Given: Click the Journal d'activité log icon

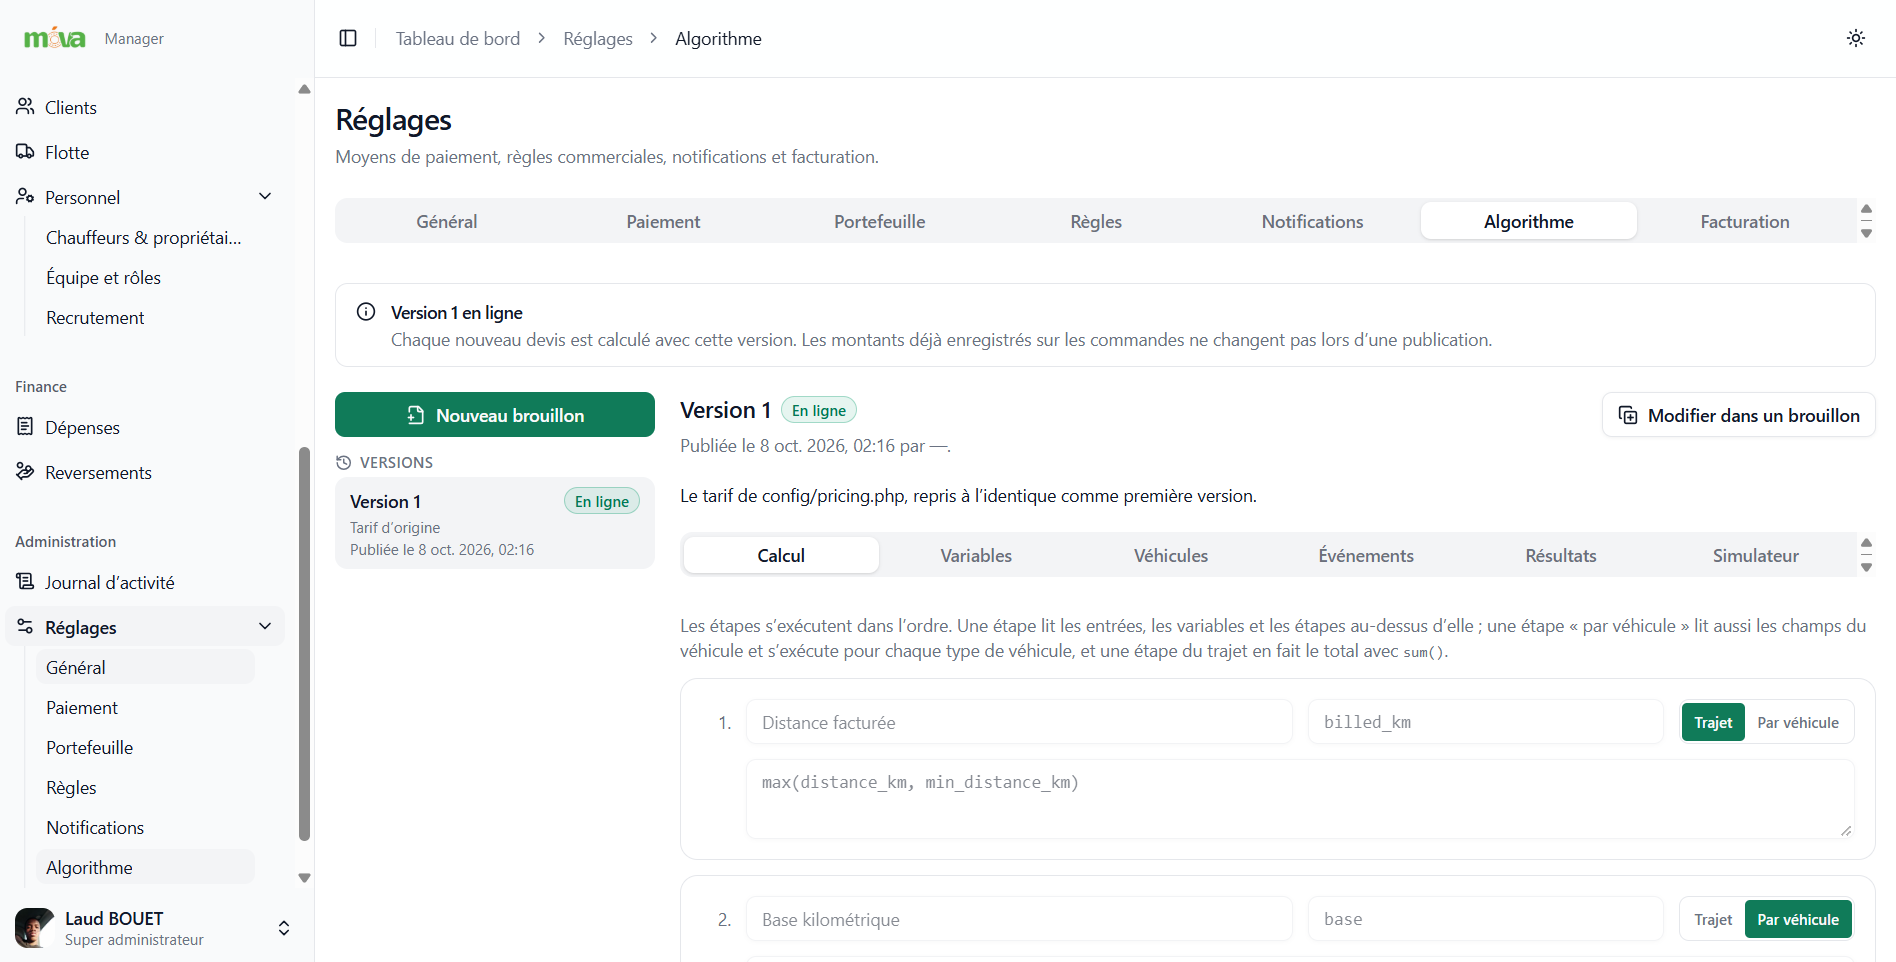Looking at the screenshot, I should [25, 581].
